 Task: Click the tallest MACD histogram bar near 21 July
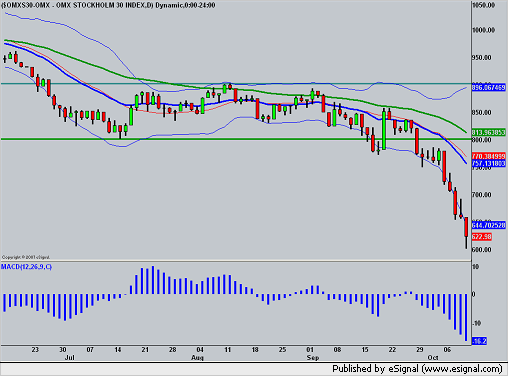pyautogui.click(x=153, y=280)
